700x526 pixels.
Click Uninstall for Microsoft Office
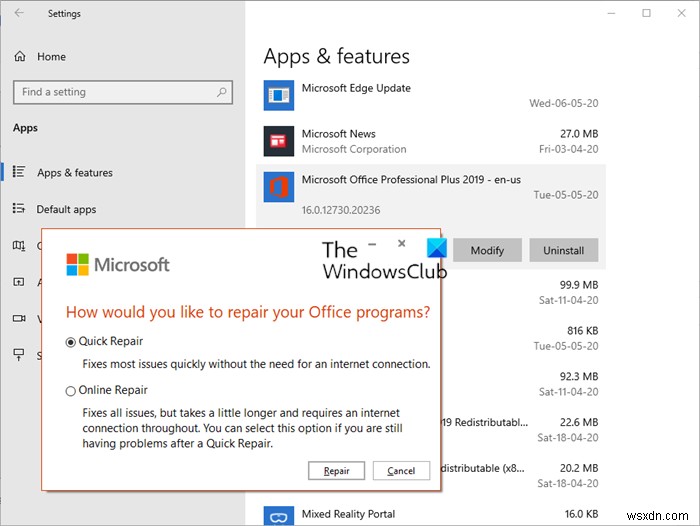tap(563, 250)
